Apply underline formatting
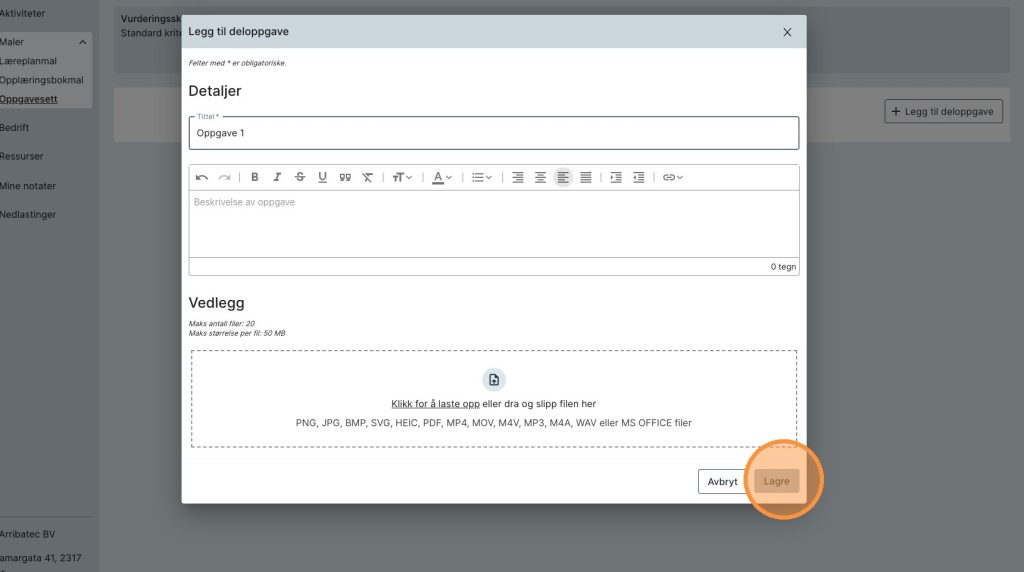Image resolution: width=1024 pixels, height=572 pixels. pos(322,178)
